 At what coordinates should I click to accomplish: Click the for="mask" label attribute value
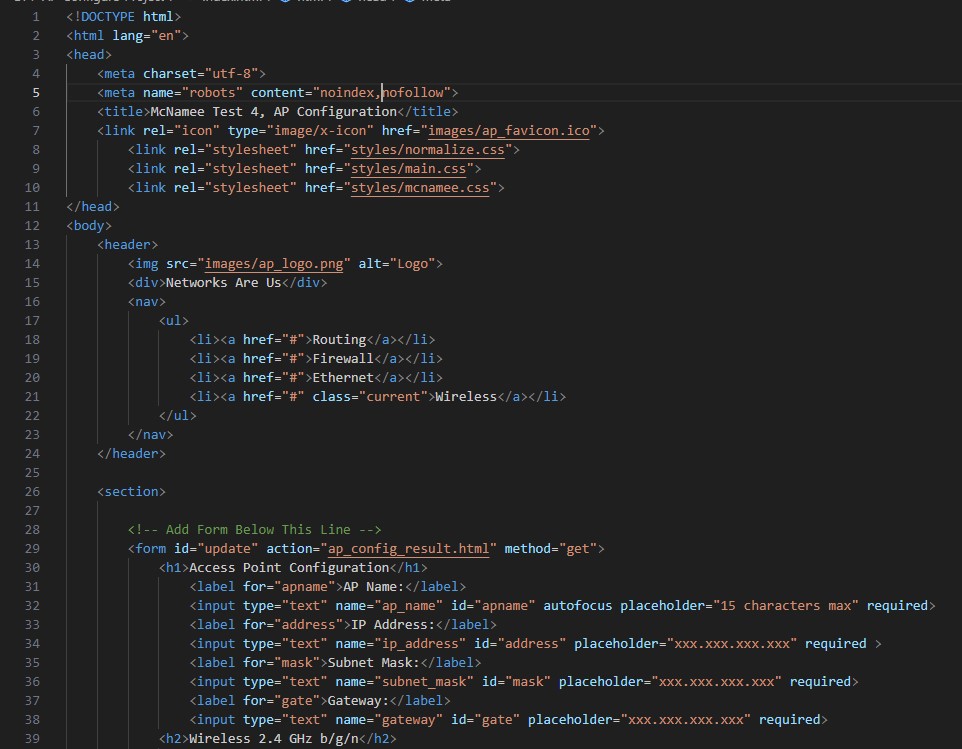297,663
